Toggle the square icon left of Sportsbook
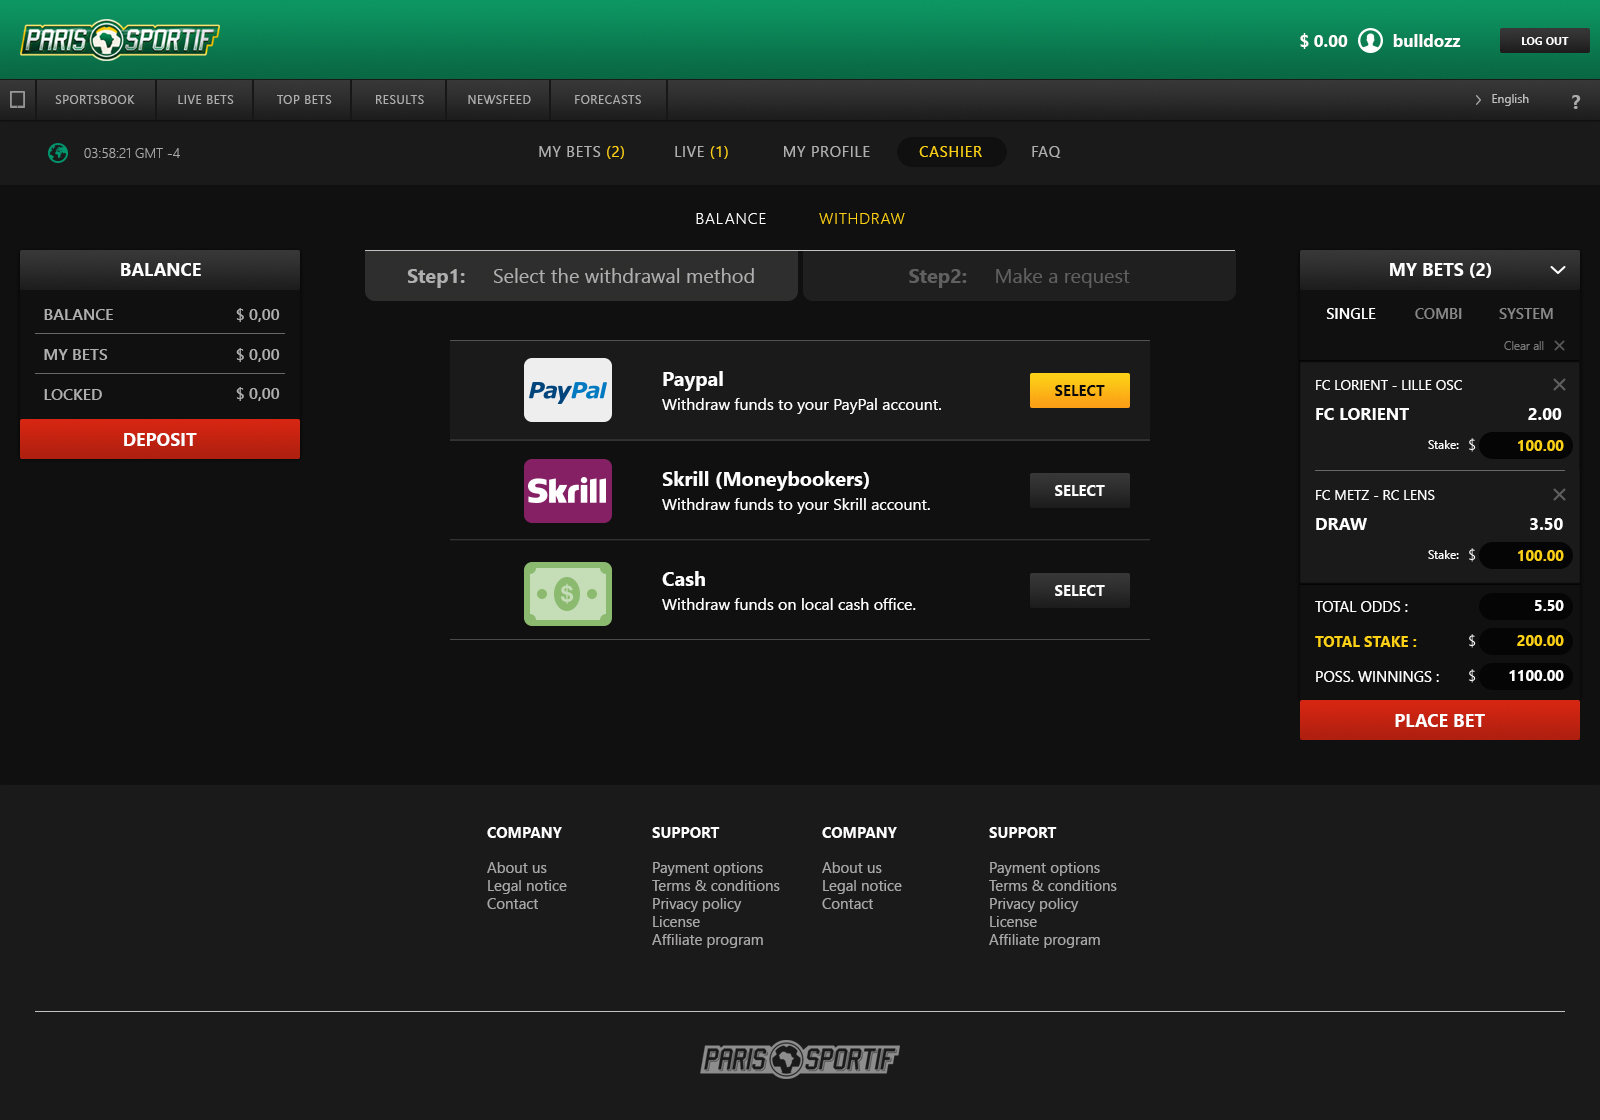The image size is (1600, 1120). [x=17, y=100]
